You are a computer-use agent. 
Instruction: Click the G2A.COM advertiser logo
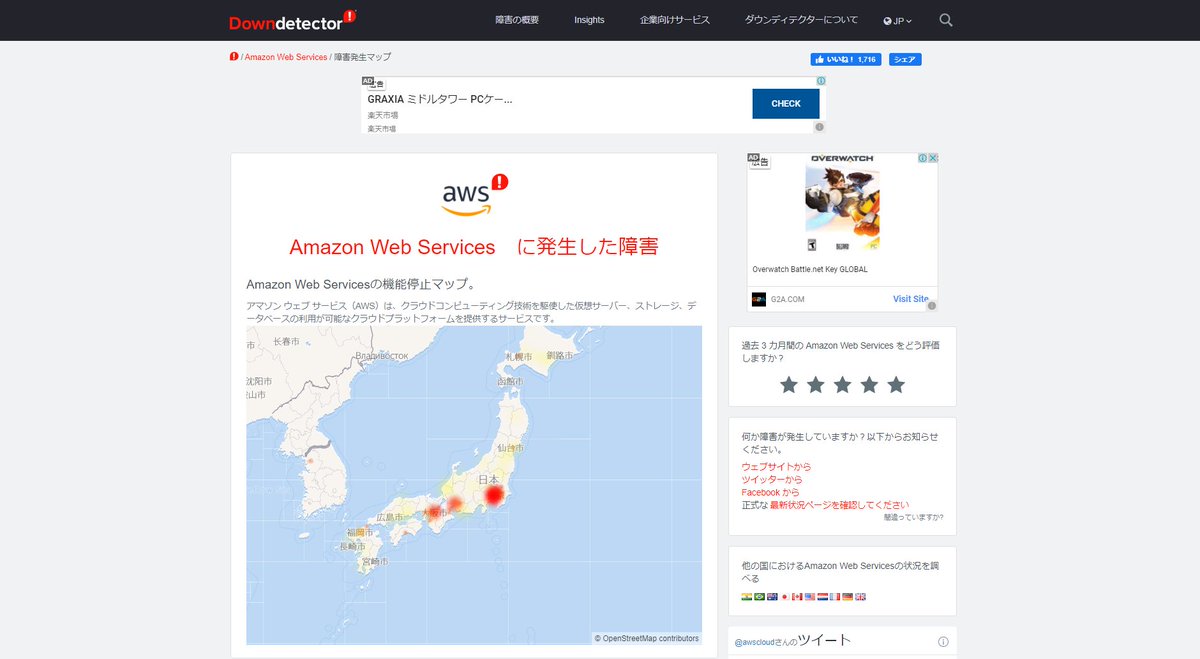[760, 299]
